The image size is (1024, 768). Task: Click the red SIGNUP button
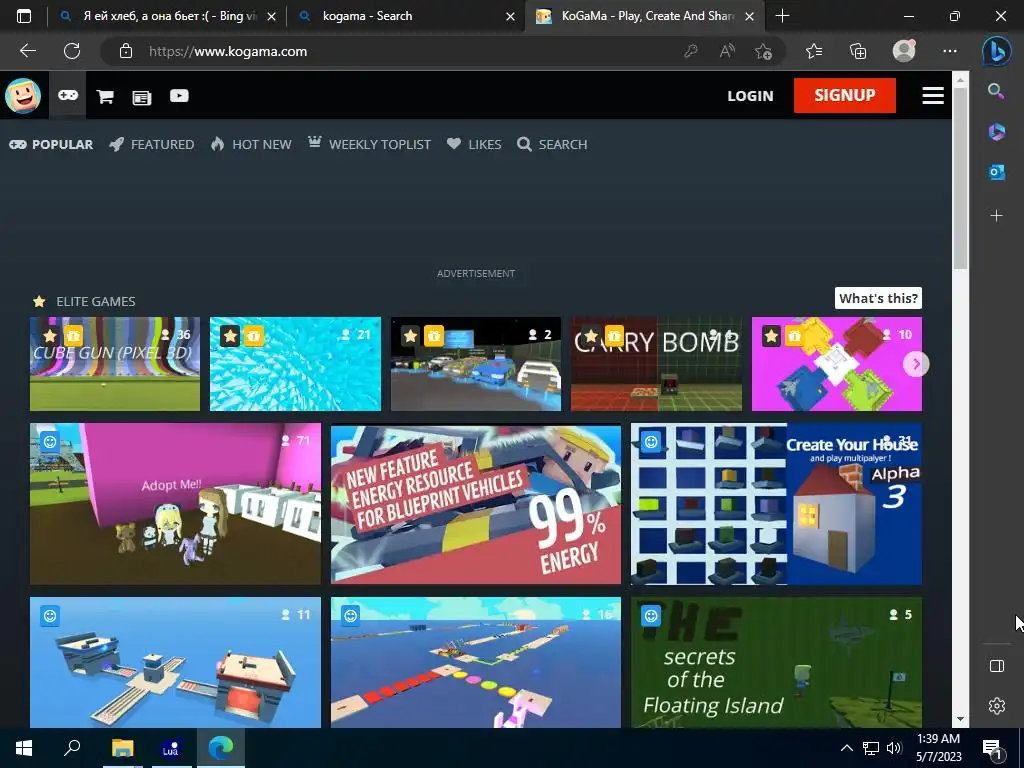coord(844,95)
